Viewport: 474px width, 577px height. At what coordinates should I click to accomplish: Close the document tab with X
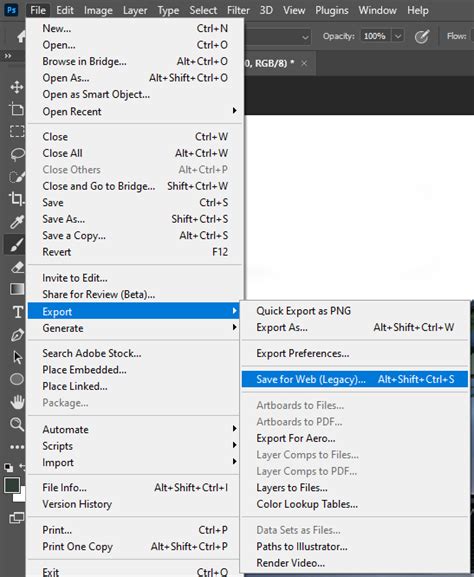point(304,63)
